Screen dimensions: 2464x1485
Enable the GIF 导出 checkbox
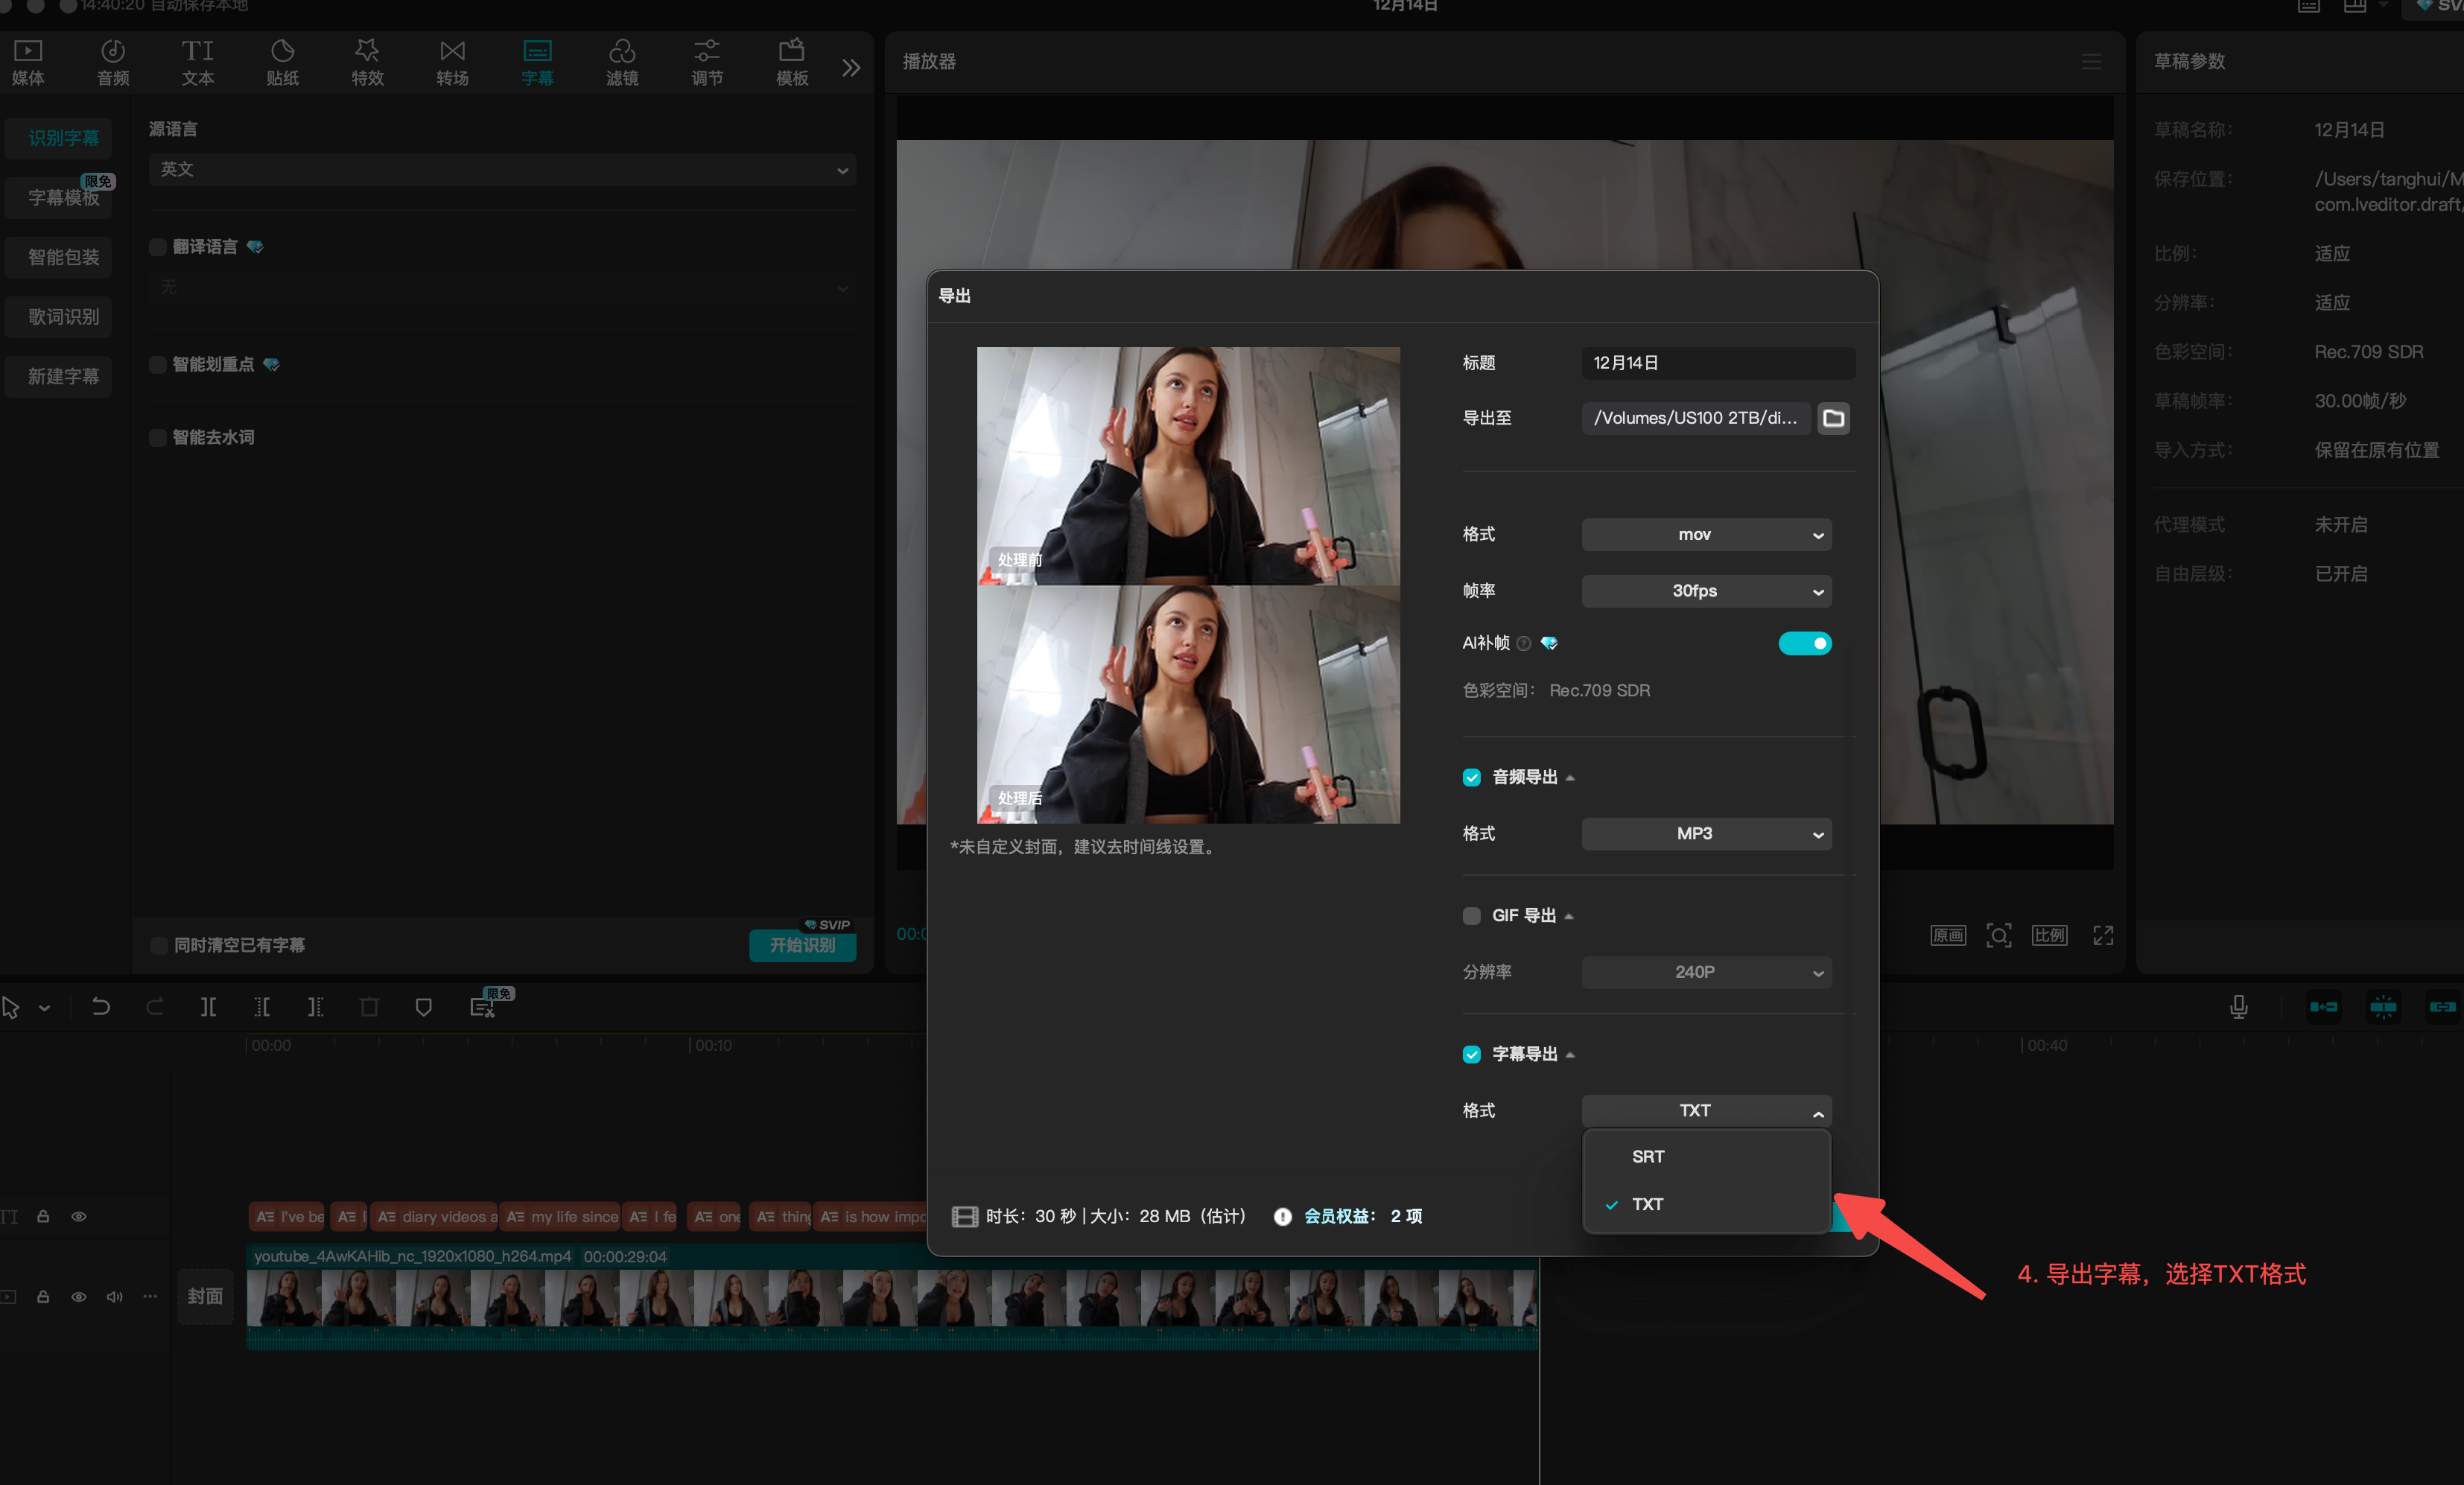pyautogui.click(x=1471, y=916)
